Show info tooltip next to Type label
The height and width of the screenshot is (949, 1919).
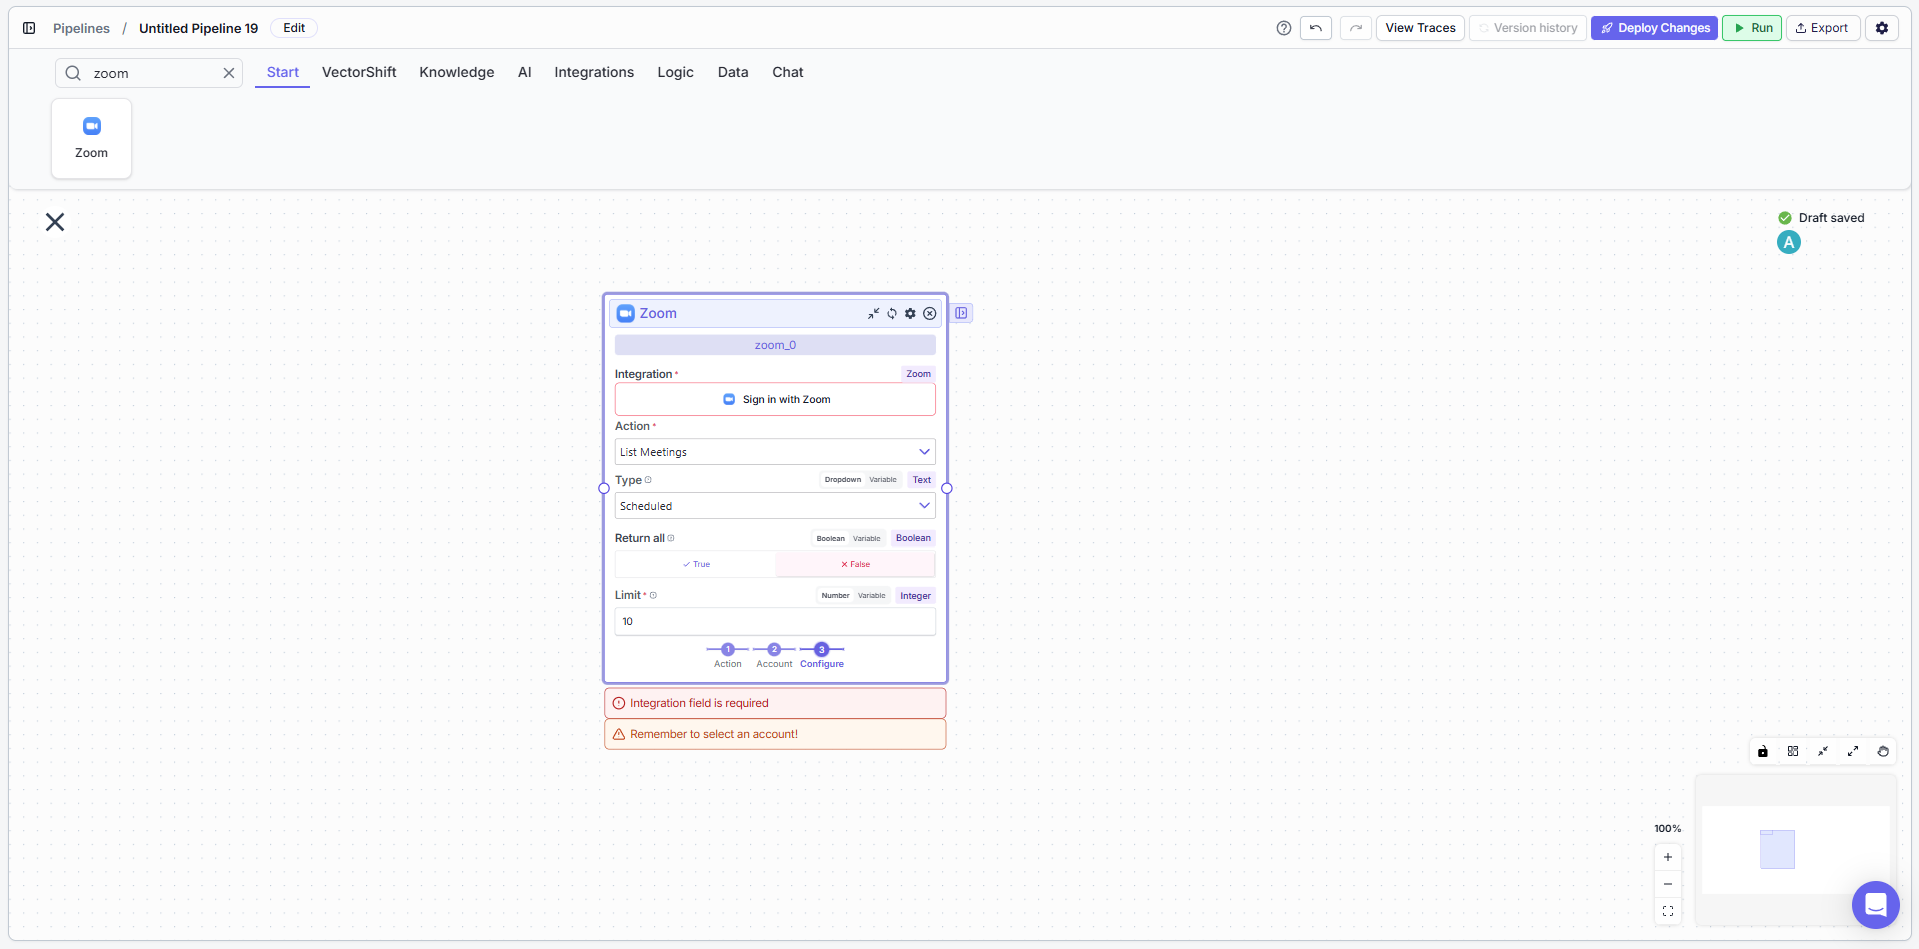(648, 480)
